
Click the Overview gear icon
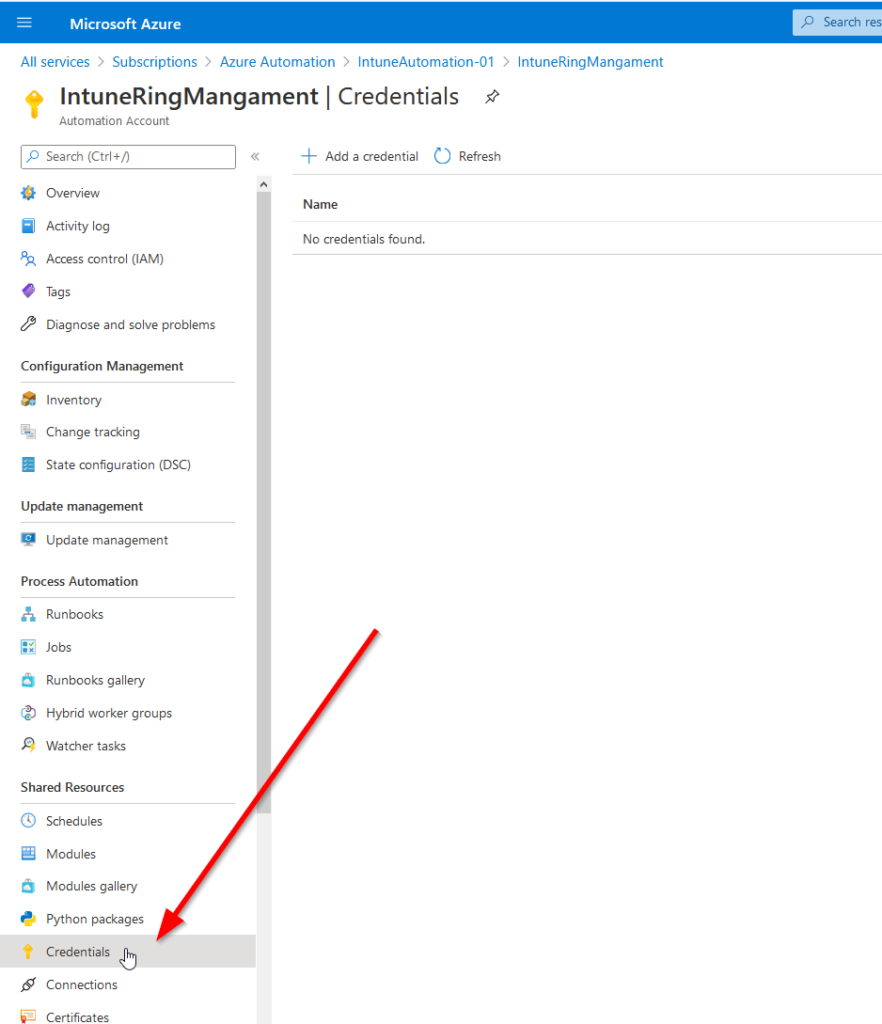tap(28, 193)
